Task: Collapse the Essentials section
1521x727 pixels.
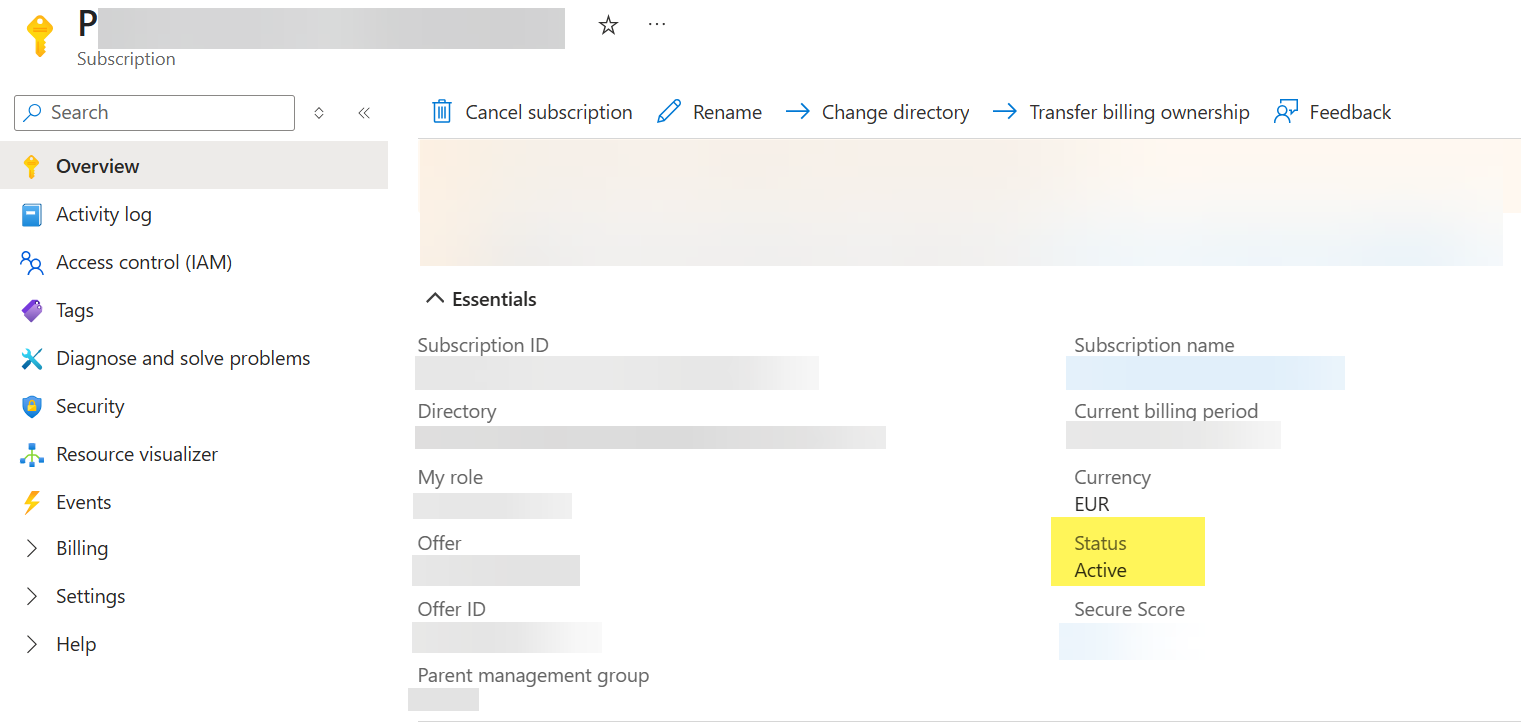Action: (x=434, y=299)
